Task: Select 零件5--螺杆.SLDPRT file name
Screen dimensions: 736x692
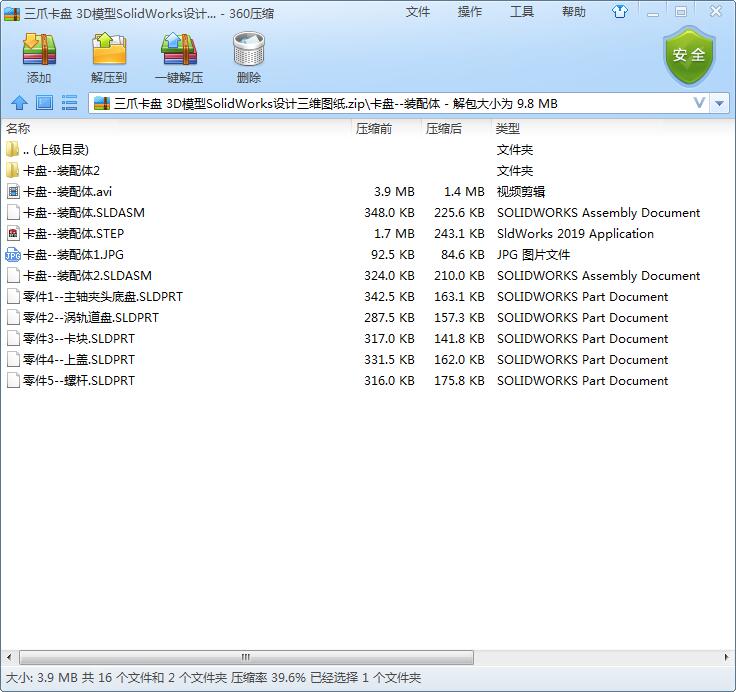Action: (79, 380)
